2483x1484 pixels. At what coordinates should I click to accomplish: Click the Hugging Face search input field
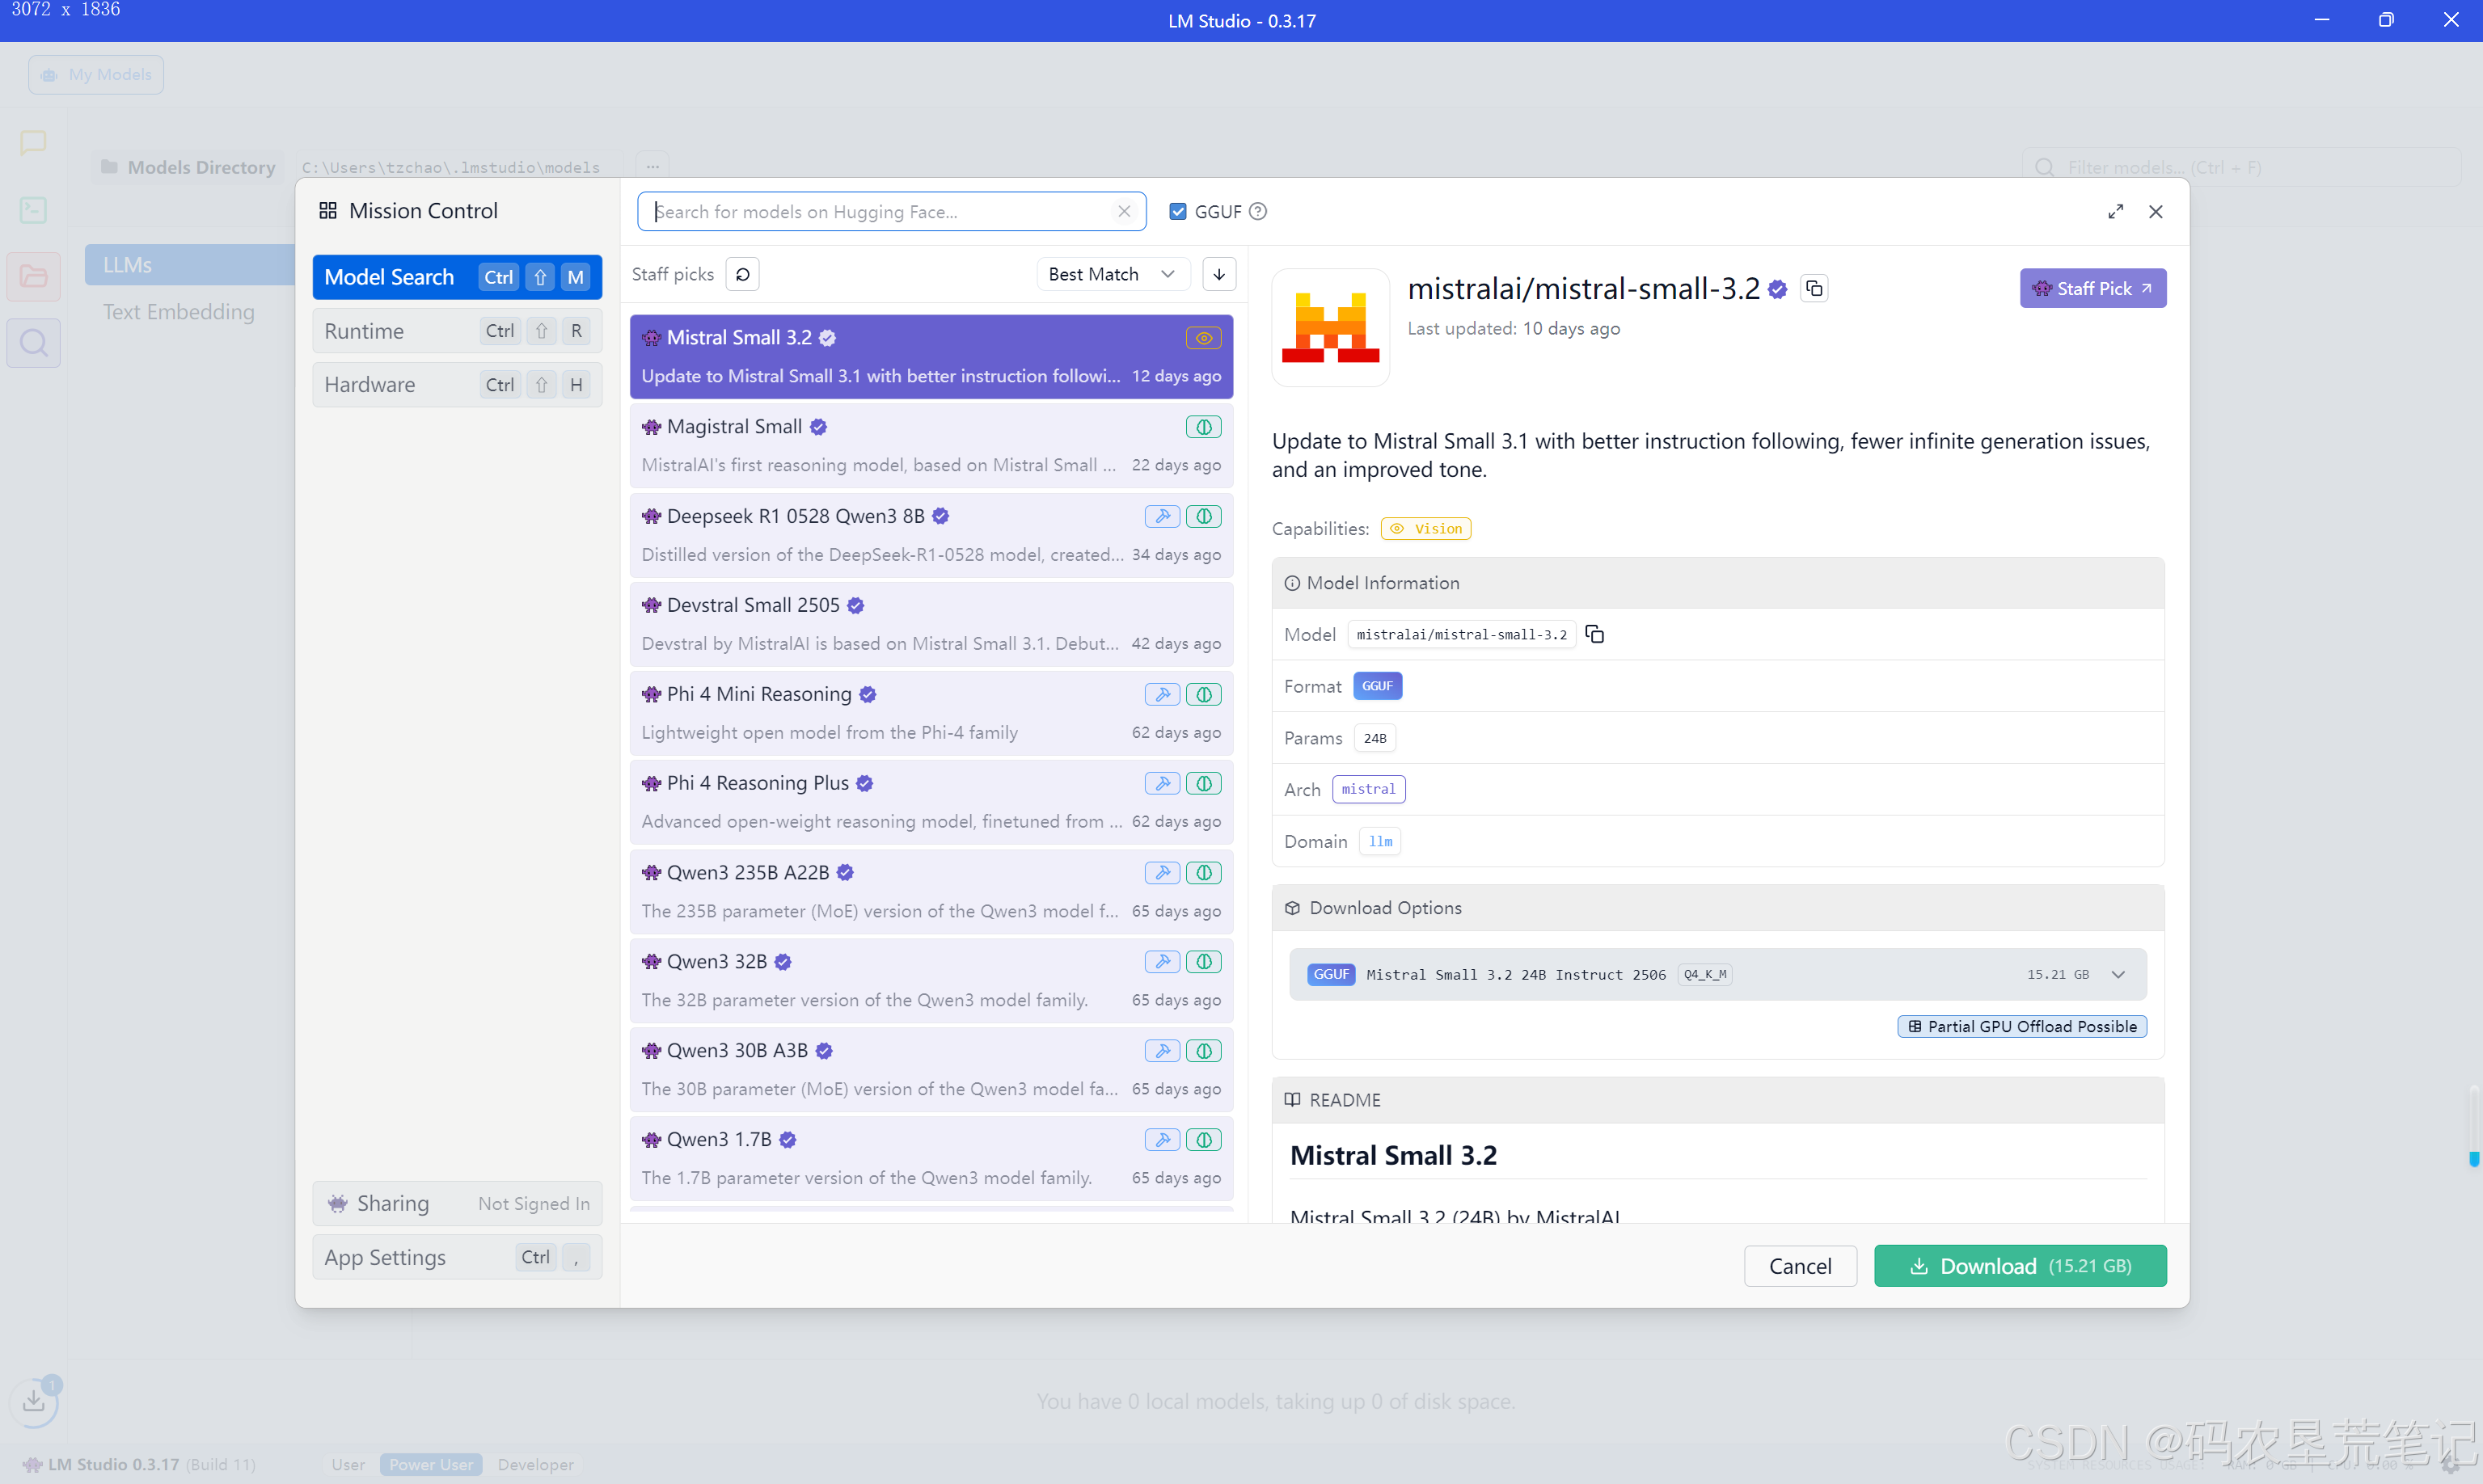tap(880, 211)
